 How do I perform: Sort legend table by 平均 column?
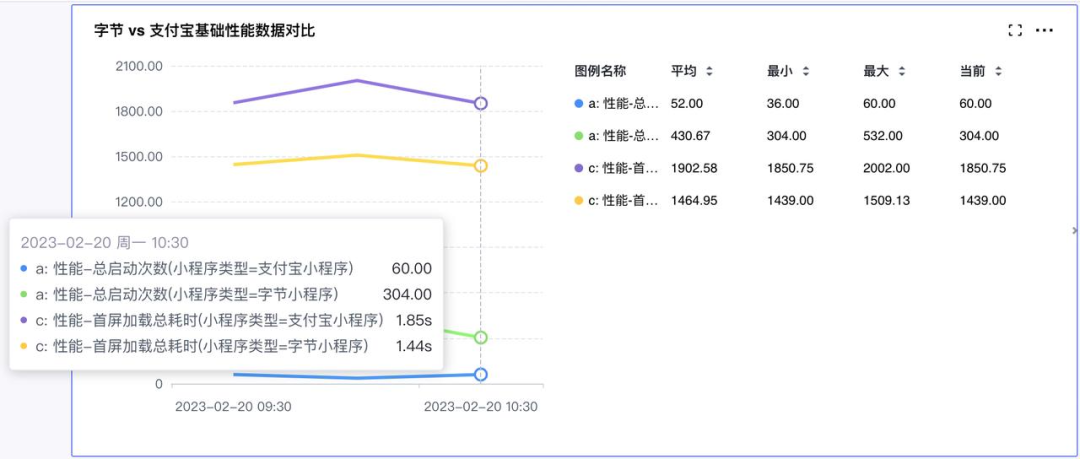pos(709,71)
